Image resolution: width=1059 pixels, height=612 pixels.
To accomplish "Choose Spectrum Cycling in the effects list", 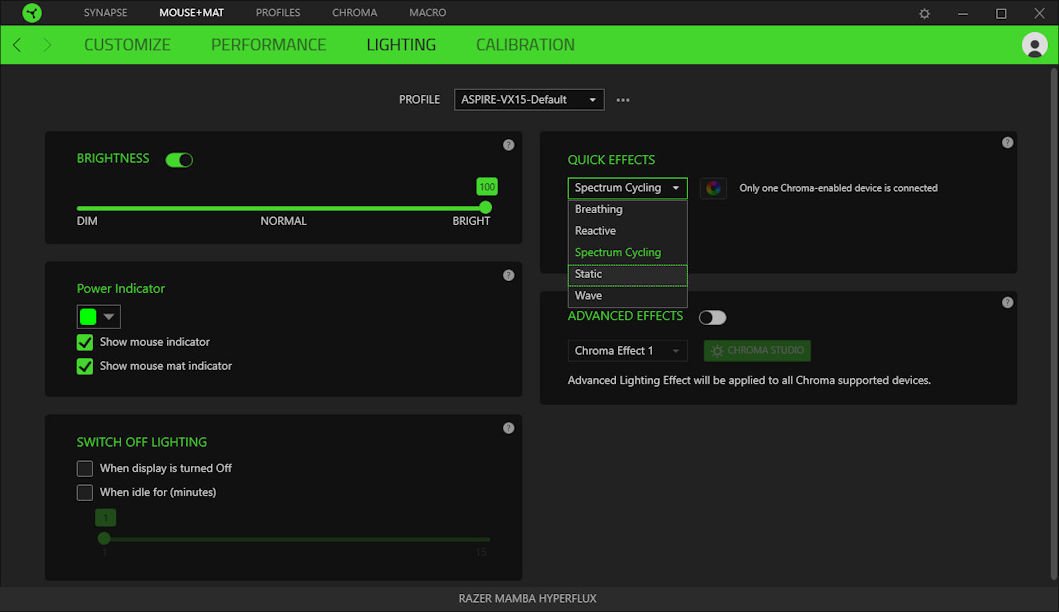I will pos(627,253).
